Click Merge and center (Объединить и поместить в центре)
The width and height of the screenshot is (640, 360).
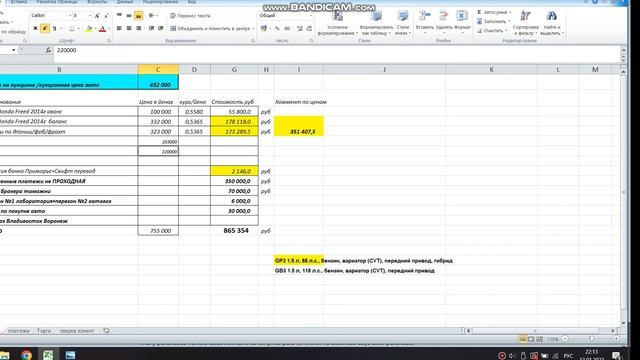[210, 29]
